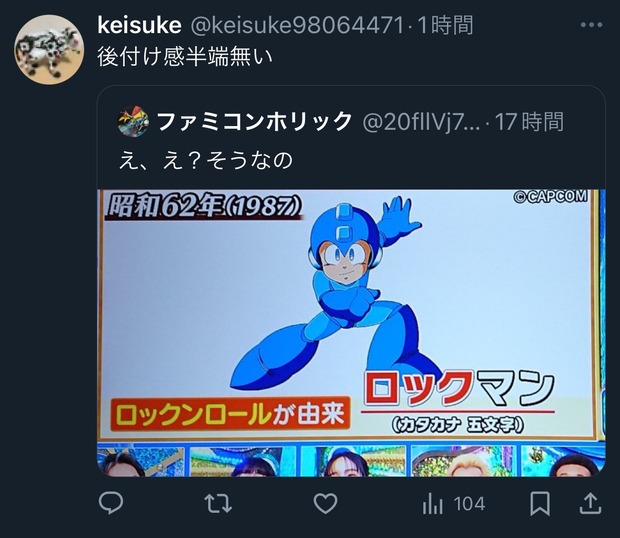This screenshot has height=538, width=620.
Task: Open the @20fIlVj7 handle in quoted post
Action: point(421,122)
